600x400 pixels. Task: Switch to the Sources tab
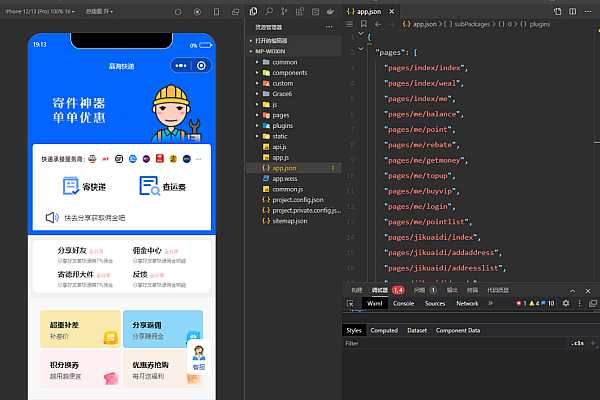tap(435, 303)
